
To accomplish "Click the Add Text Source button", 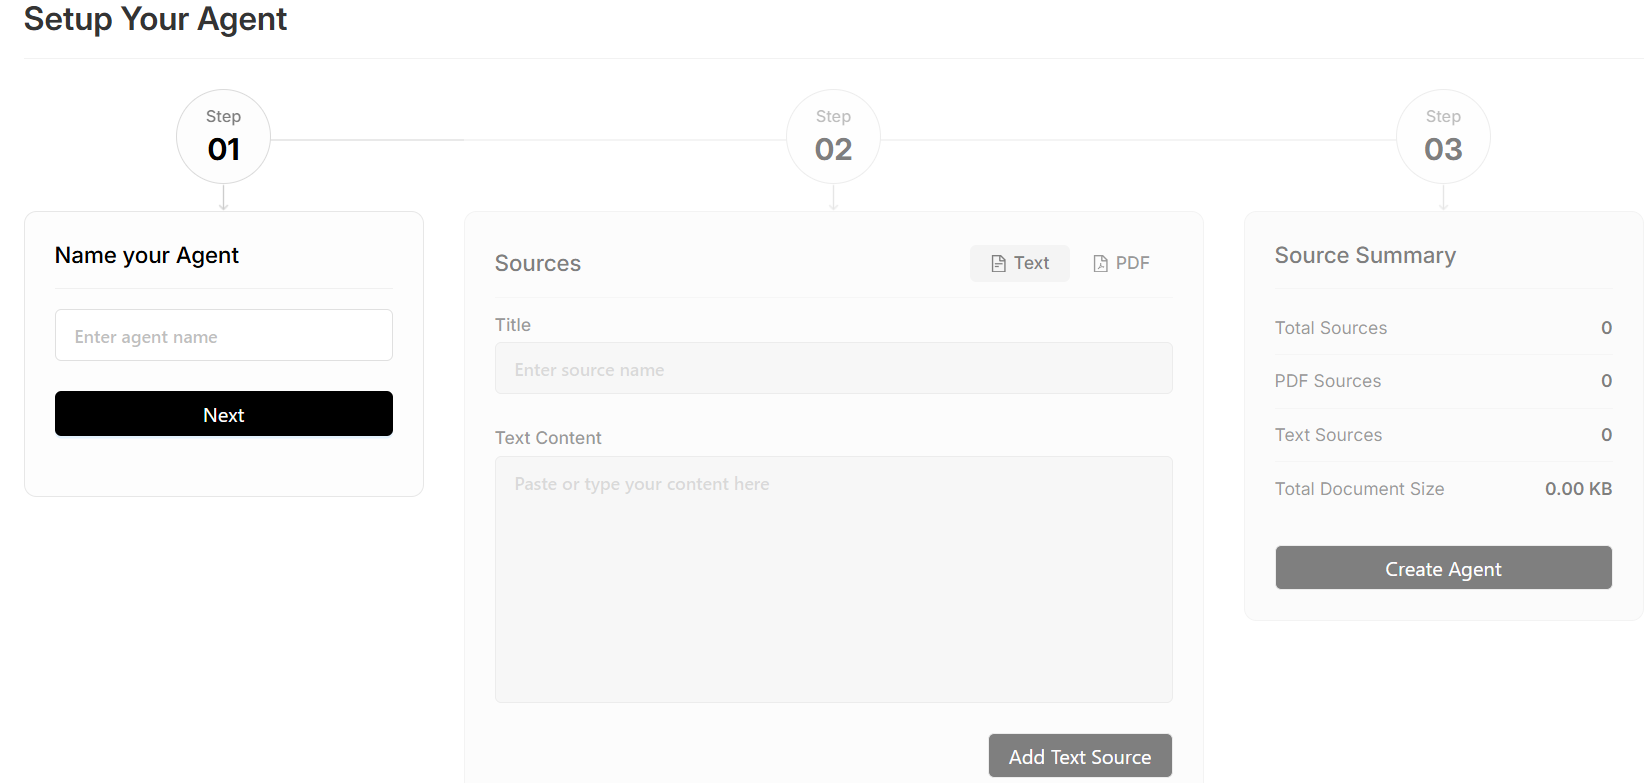I will click(x=1080, y=756).
